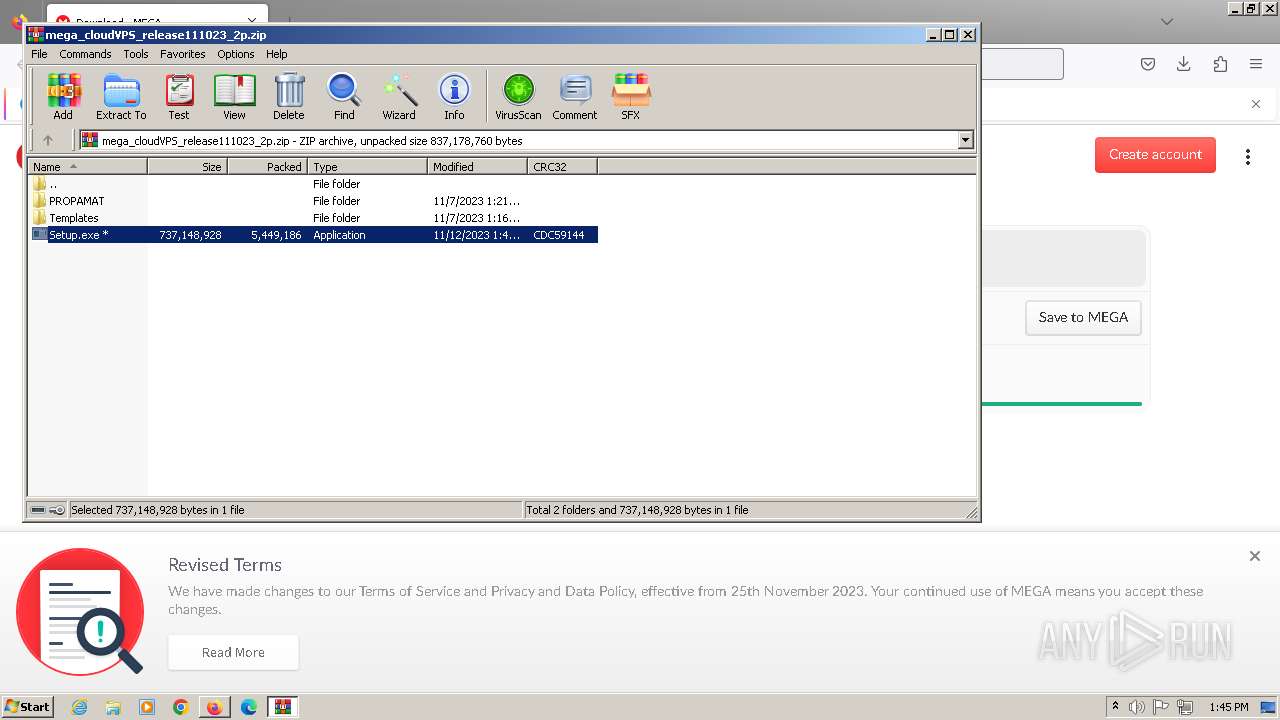The image size is (1280, 720).
Task: Select the Setup.exe file row
Action: [x=313, y=235]
